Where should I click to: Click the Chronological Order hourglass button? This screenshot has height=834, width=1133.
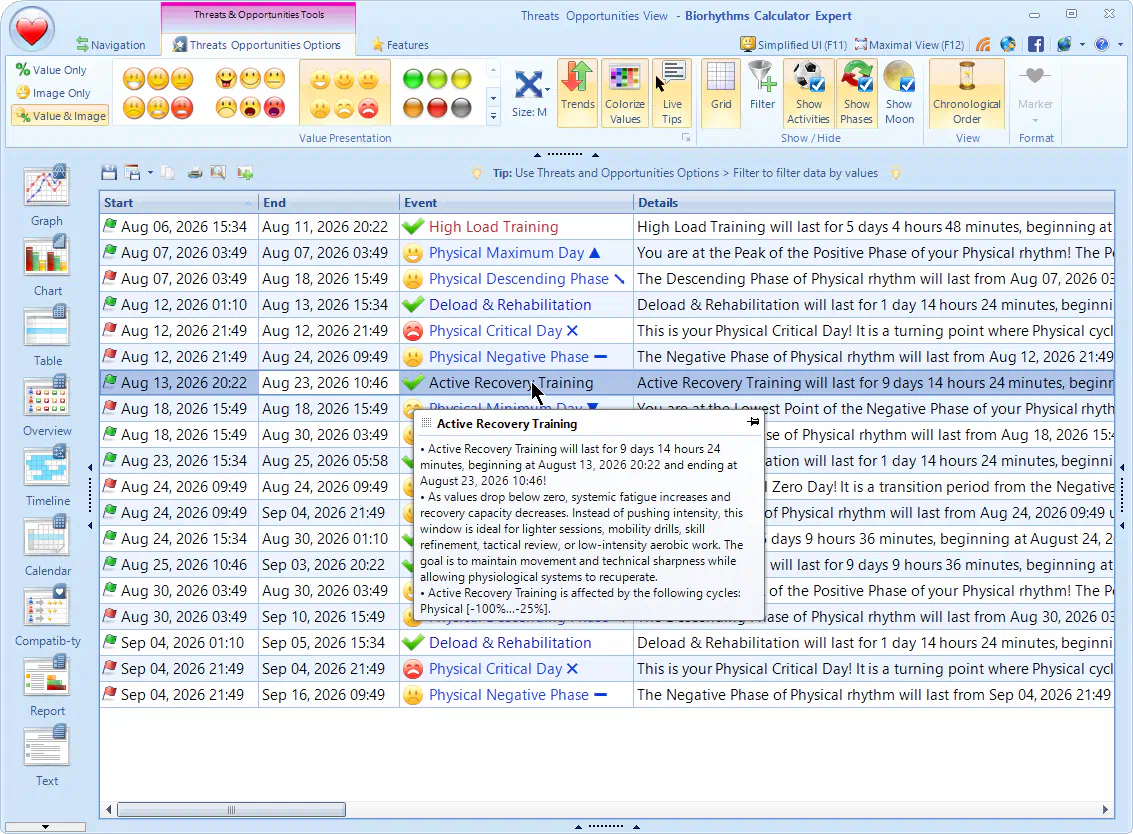[966, 93]
